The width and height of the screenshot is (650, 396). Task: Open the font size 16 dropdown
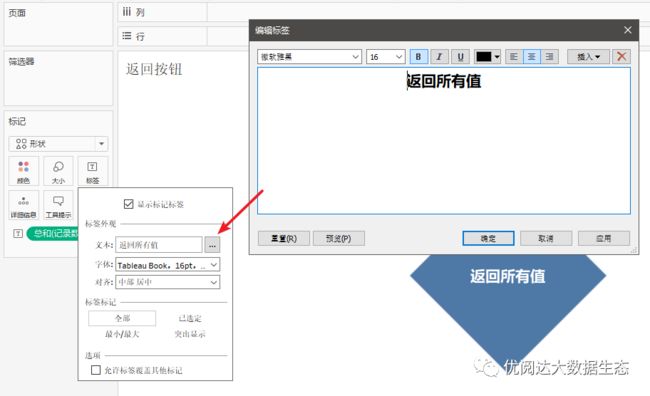386,56
